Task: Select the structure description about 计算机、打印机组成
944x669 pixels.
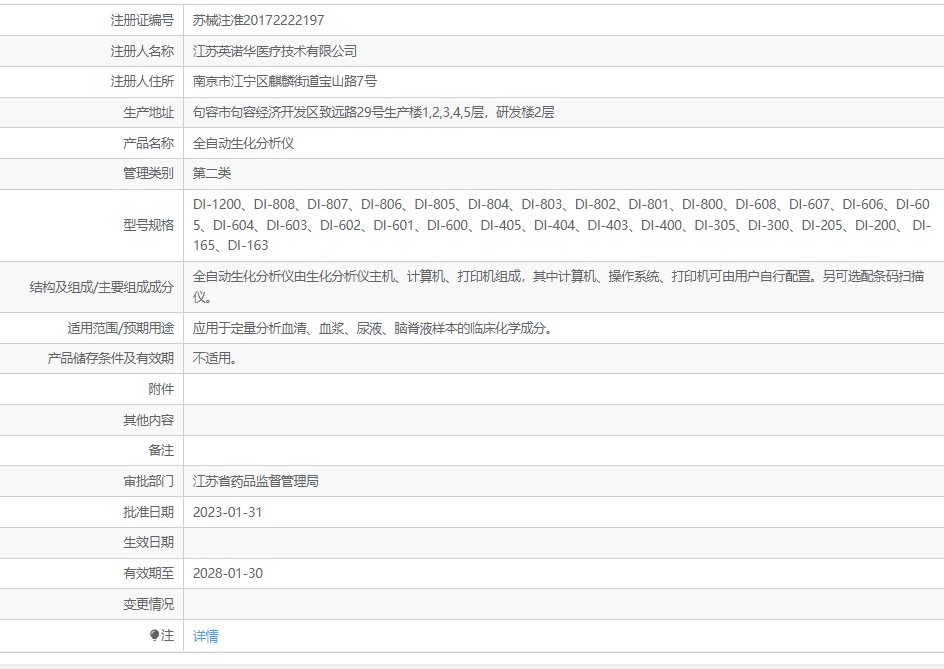Action: coord(558,287)
